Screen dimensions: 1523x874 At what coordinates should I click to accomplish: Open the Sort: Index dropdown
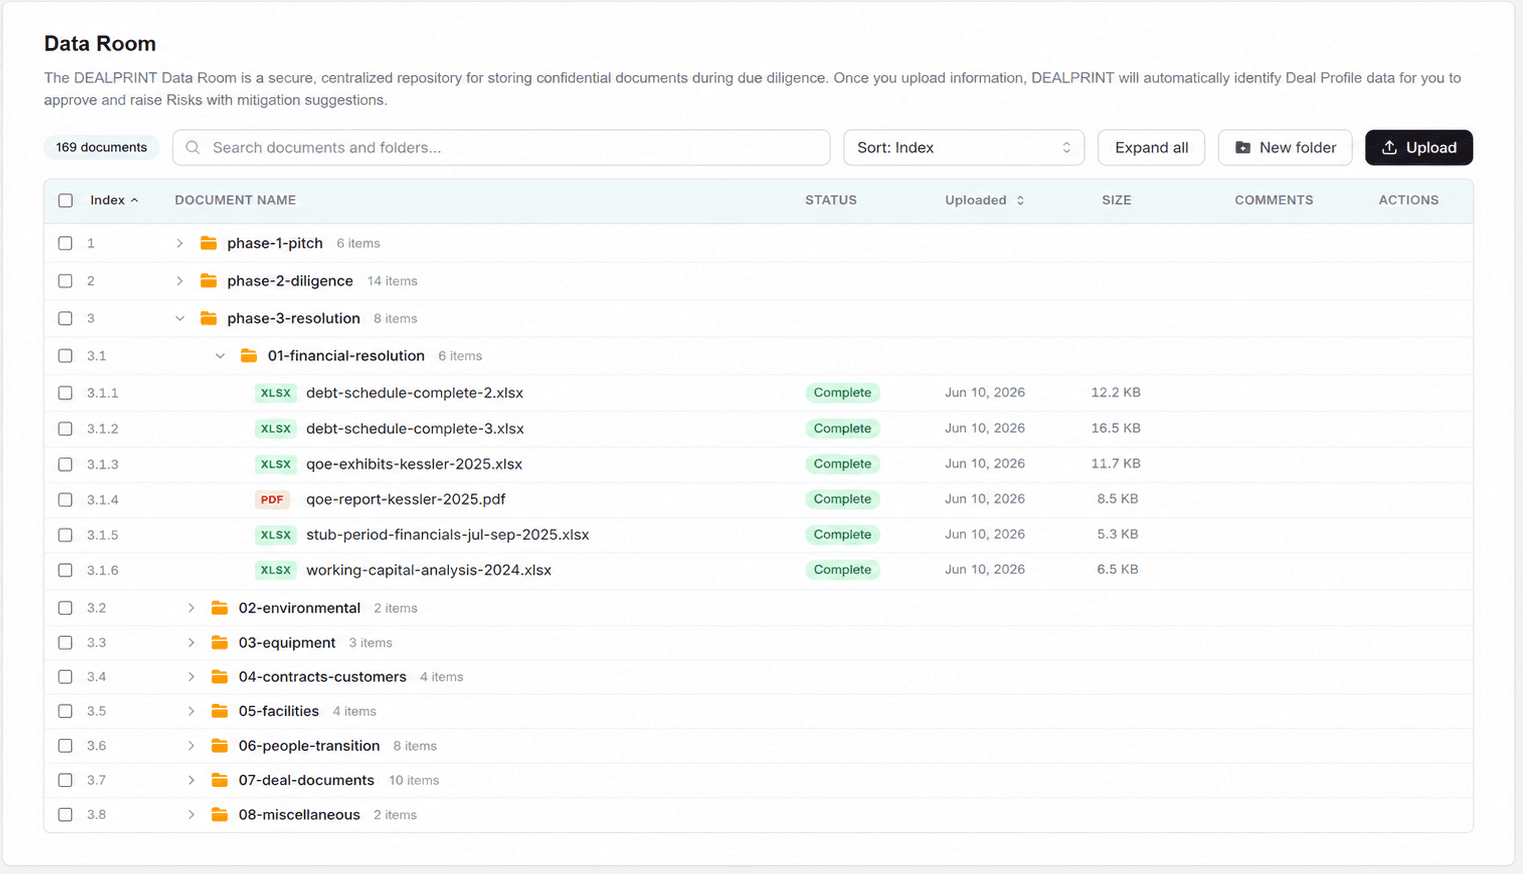964,147
